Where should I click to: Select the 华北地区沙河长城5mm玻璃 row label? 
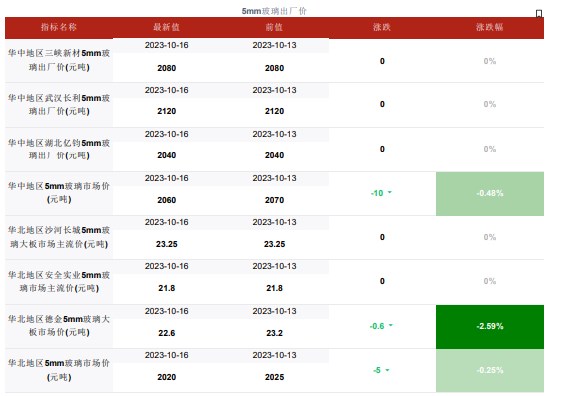(59, 237)
